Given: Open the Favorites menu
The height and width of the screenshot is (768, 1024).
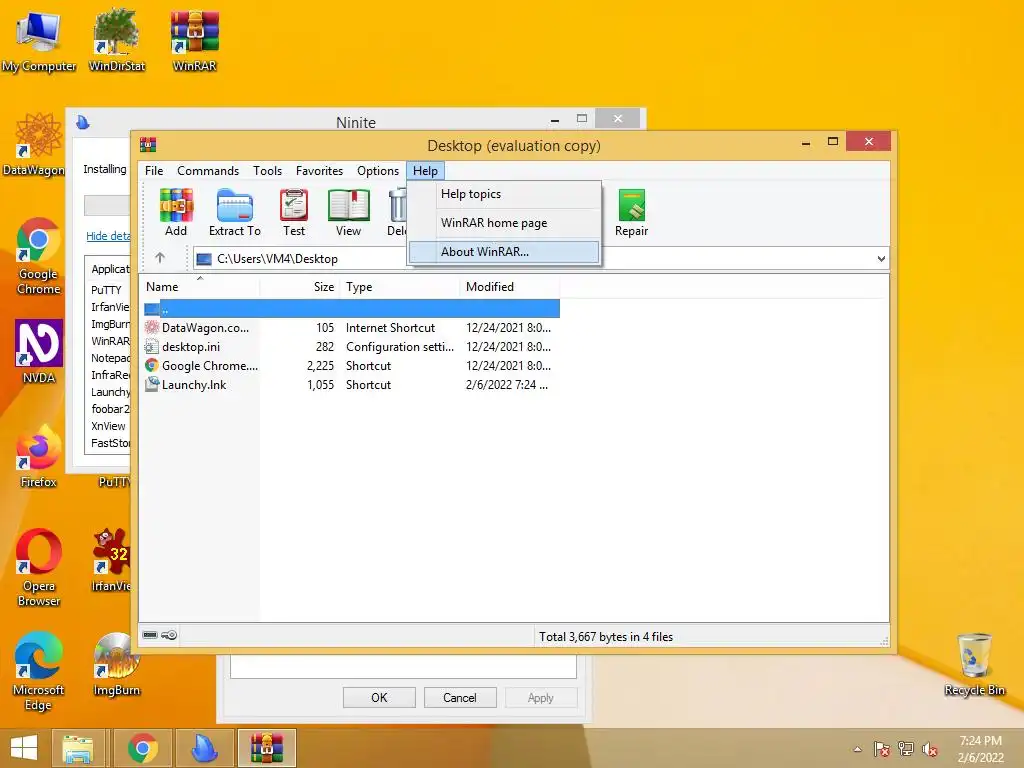Looking at the screenshot, I should [319, 170].
